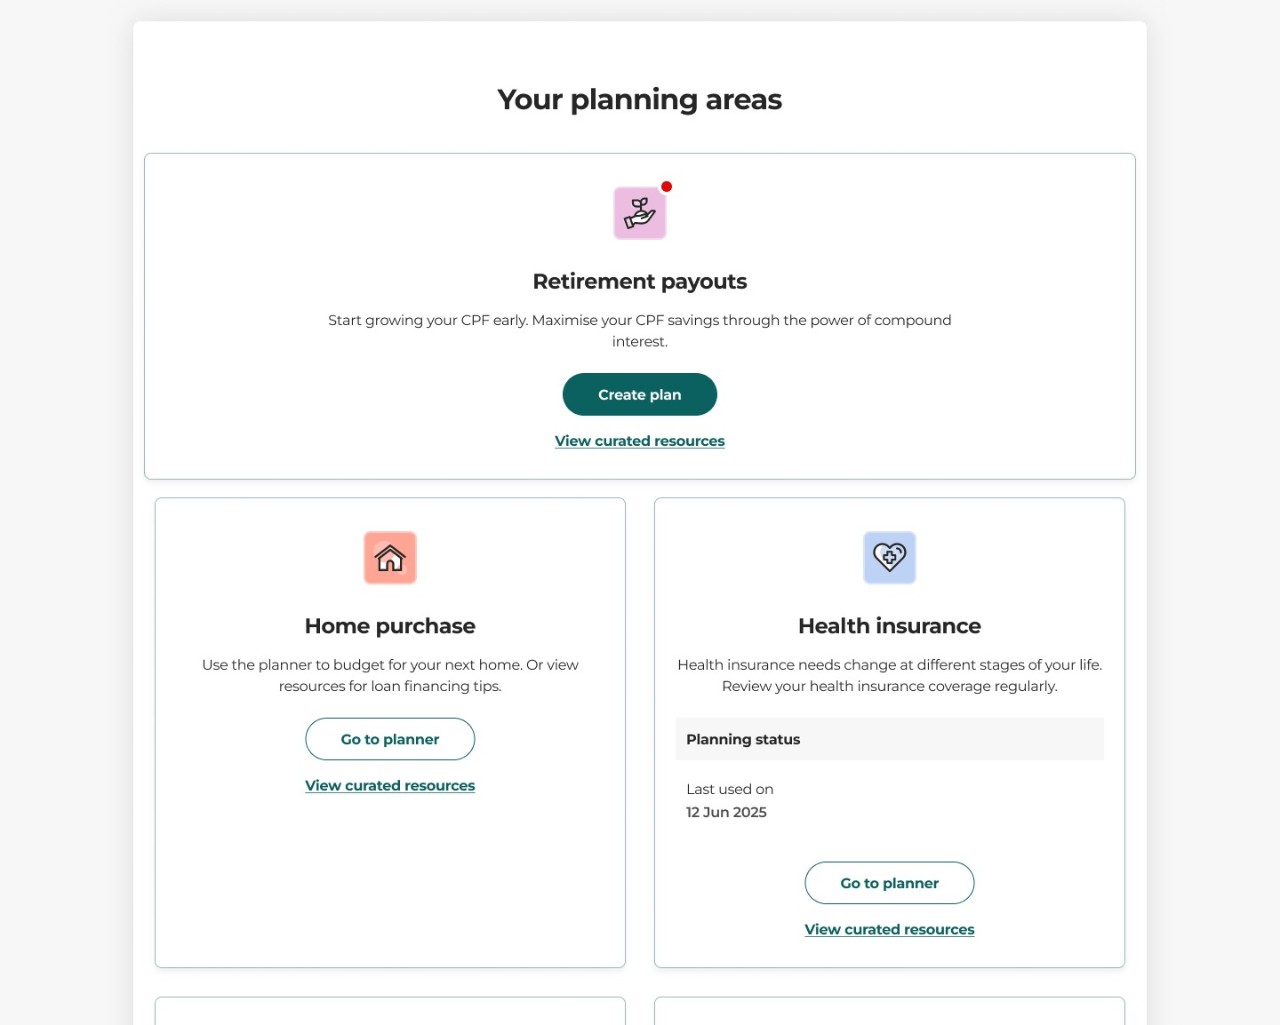Click the Your planning areas title

point(640,99)
